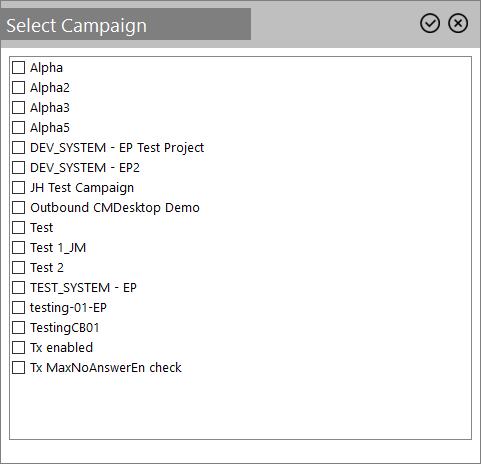Cancel dialog with the X circle icon
This screenshot has height=464, width=481.
pyautogui.click(x=458, y=23)
